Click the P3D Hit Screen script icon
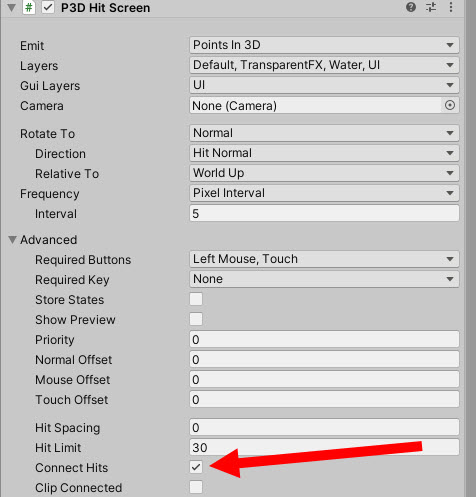 click(x=29, y=7)
